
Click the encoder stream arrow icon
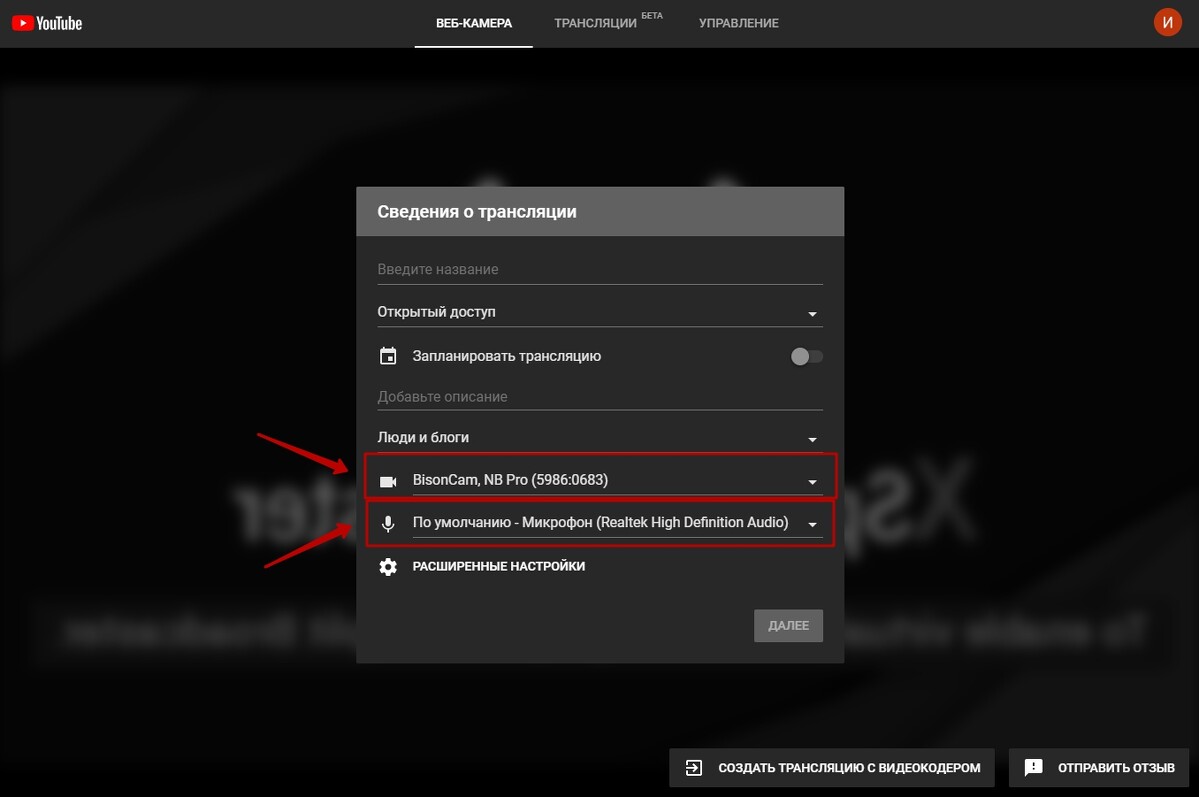694,768
